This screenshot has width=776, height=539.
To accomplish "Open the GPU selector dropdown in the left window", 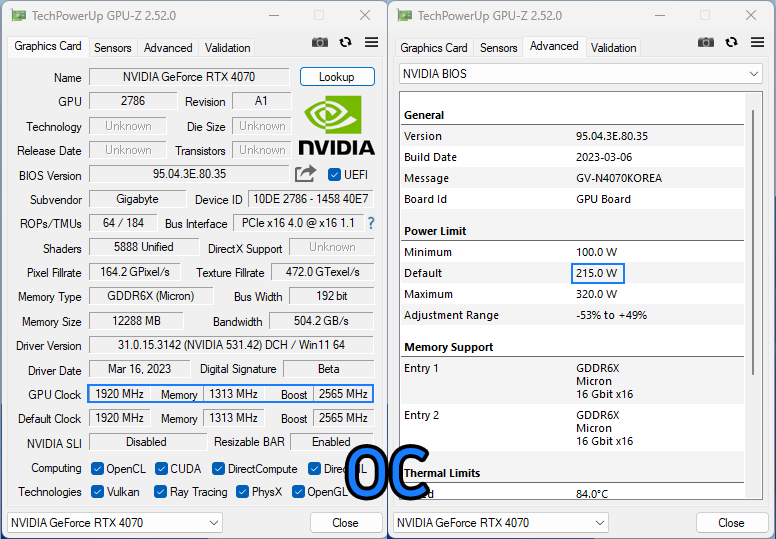I will (x=115, y=523).
